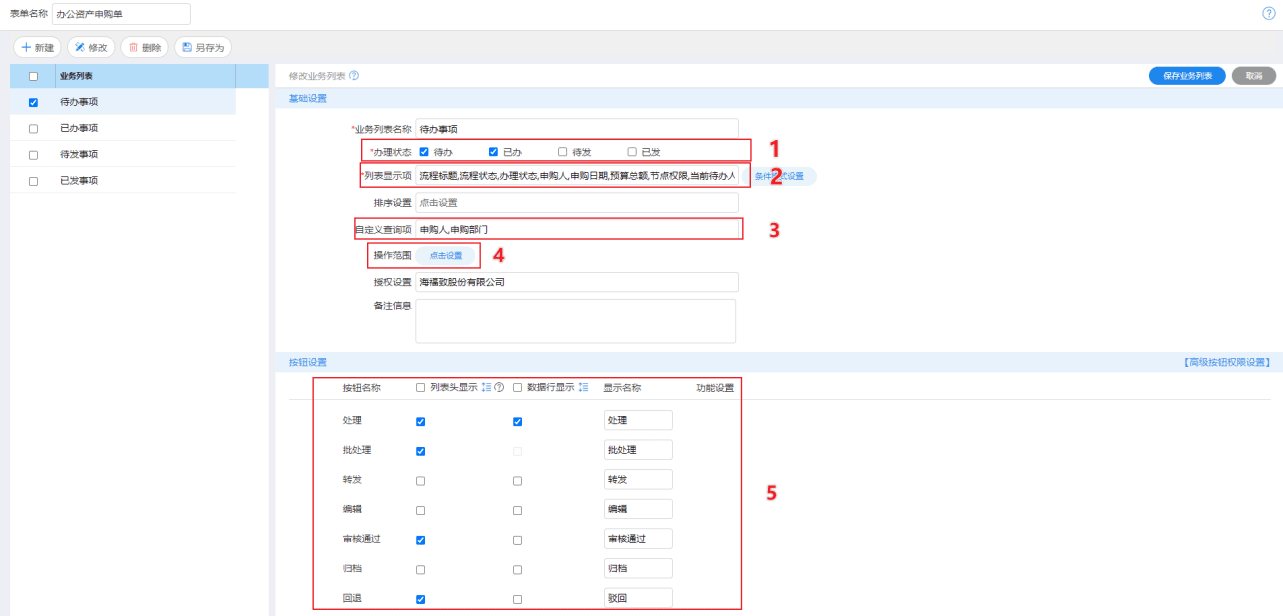Screen dimensions: 1283x616
Task: Check 数据行显示 for 归档 row
Action: point(517,570)
